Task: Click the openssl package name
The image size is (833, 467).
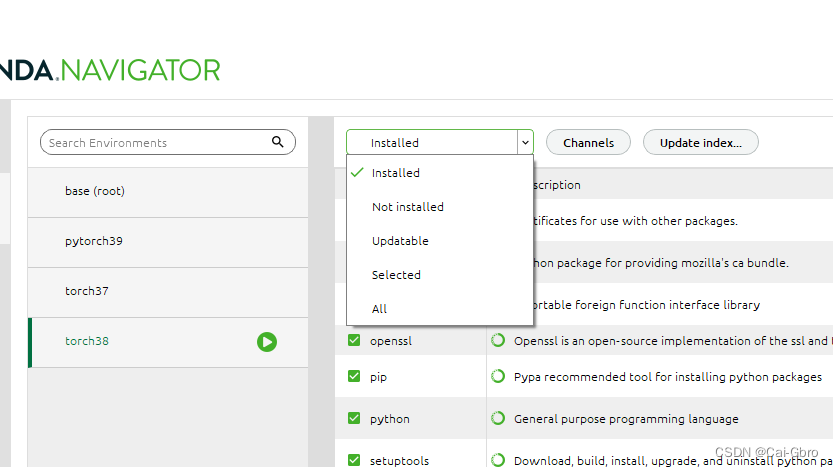Action: (390, 341)
